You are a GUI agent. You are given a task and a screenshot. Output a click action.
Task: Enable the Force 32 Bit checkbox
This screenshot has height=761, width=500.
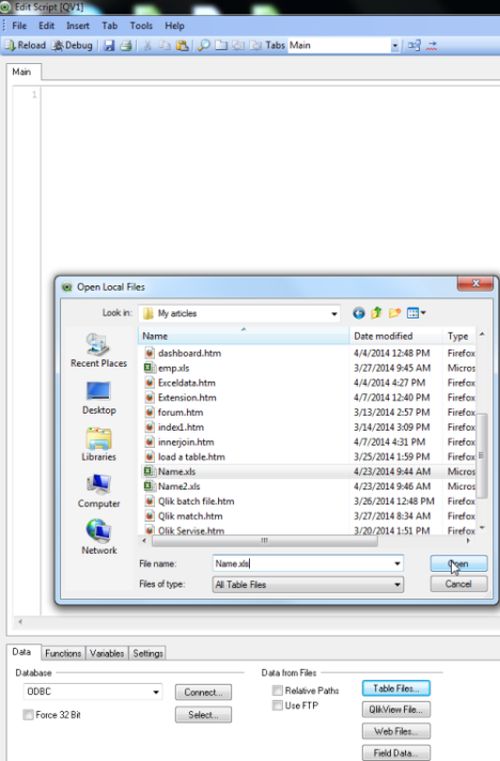29,714
